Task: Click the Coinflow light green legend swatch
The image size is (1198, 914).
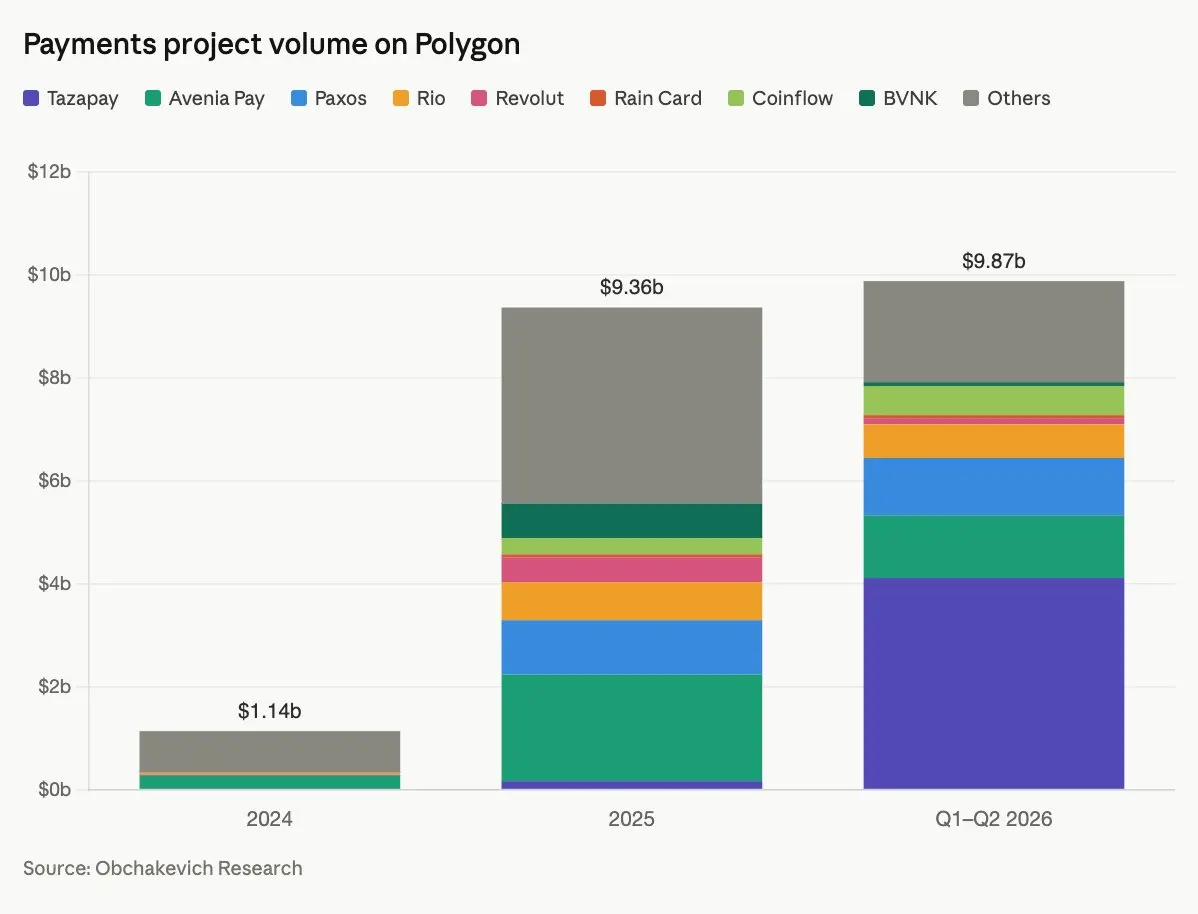Action: pos(736,98)
